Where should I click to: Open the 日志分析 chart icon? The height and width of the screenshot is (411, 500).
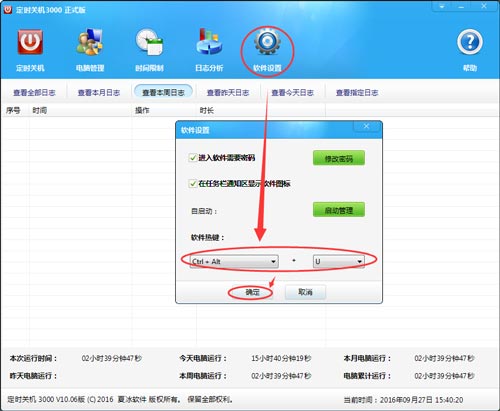tap(209, 42)
